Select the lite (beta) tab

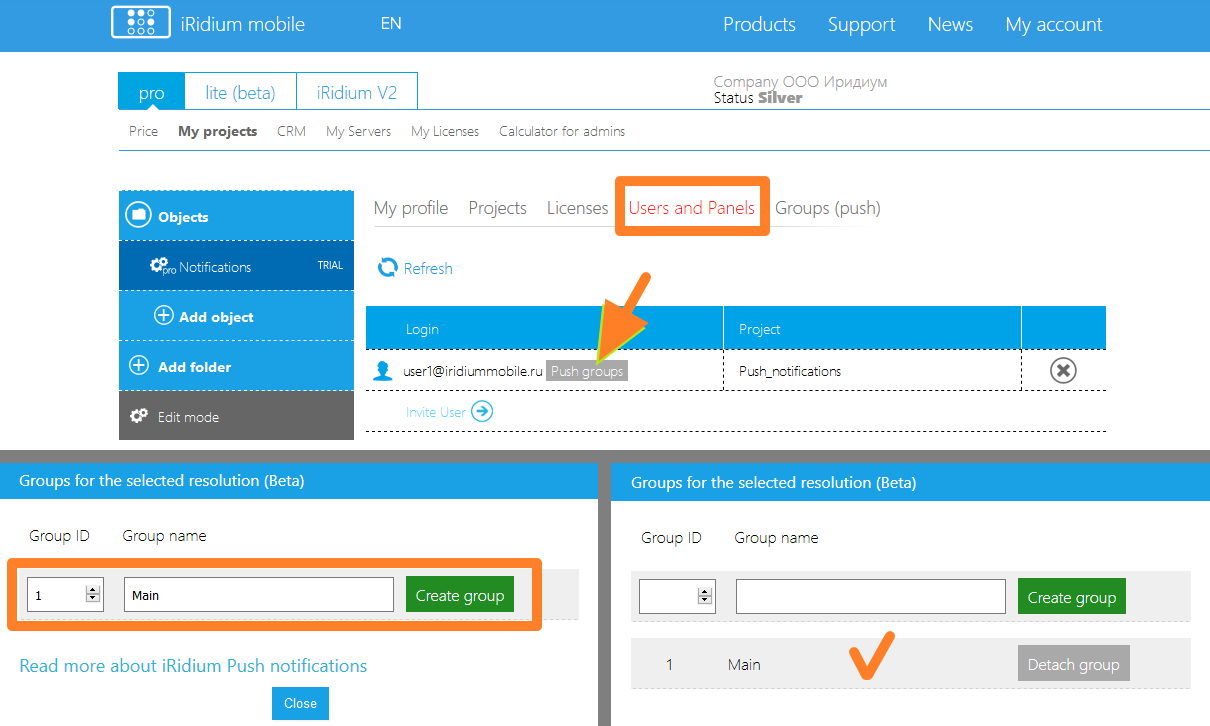(x=241, y=92)
